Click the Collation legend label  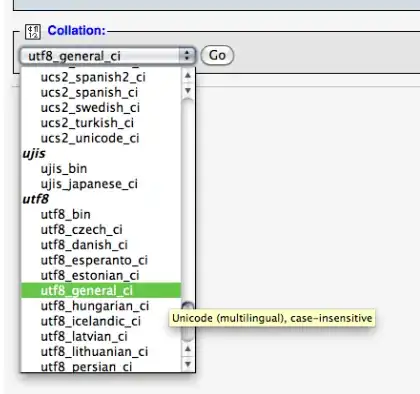tap(76, 31)
